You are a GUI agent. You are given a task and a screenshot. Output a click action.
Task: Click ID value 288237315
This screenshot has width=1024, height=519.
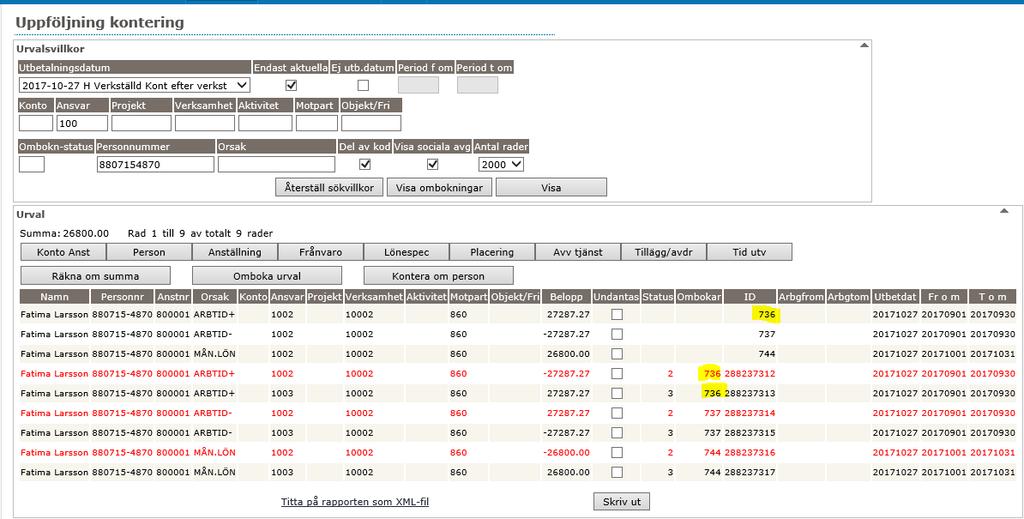(x=750, y=433)
